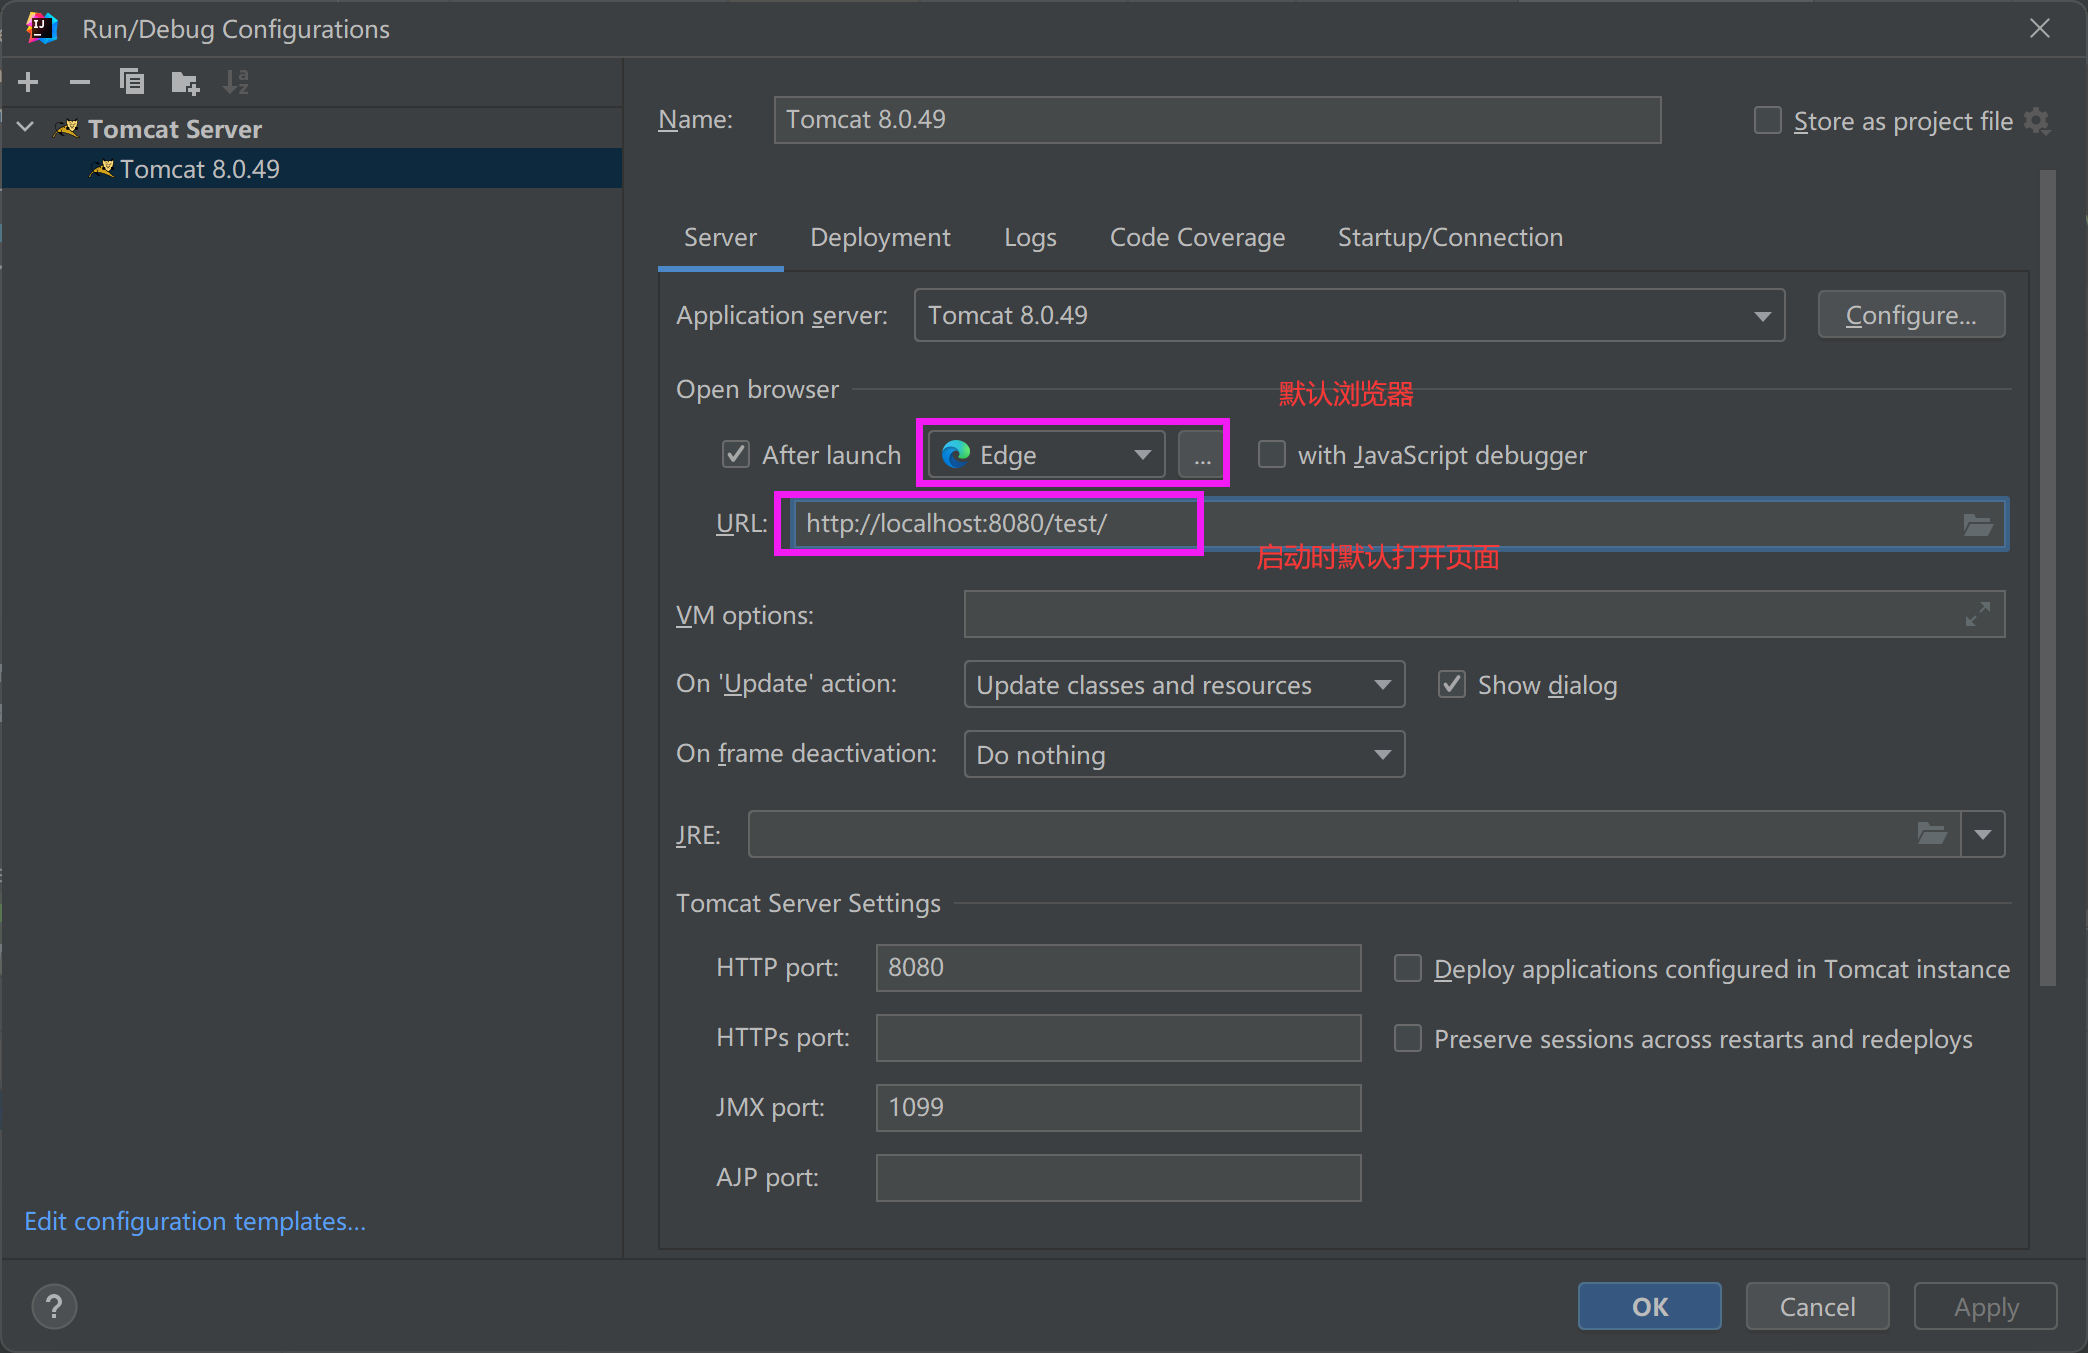Click the HTTP port input field
Viewport: 2088px width, 1353px height.
coord(1117,968)
